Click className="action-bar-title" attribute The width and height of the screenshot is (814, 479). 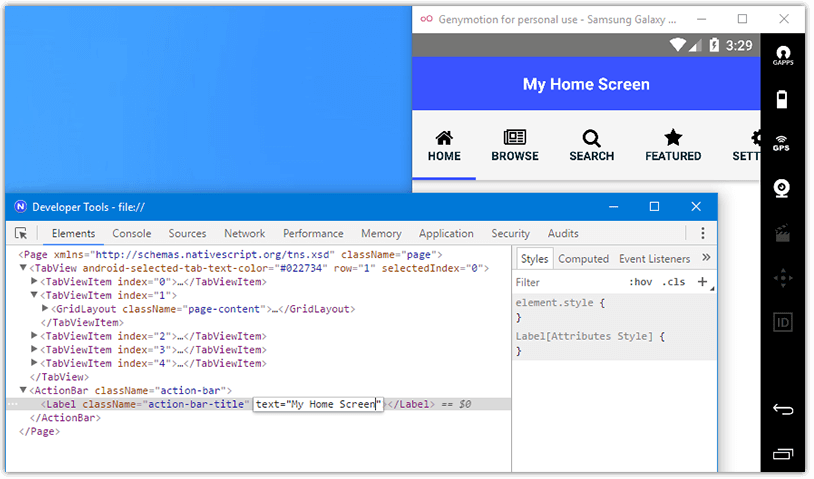pyautogui.click(x=166, y=404)
